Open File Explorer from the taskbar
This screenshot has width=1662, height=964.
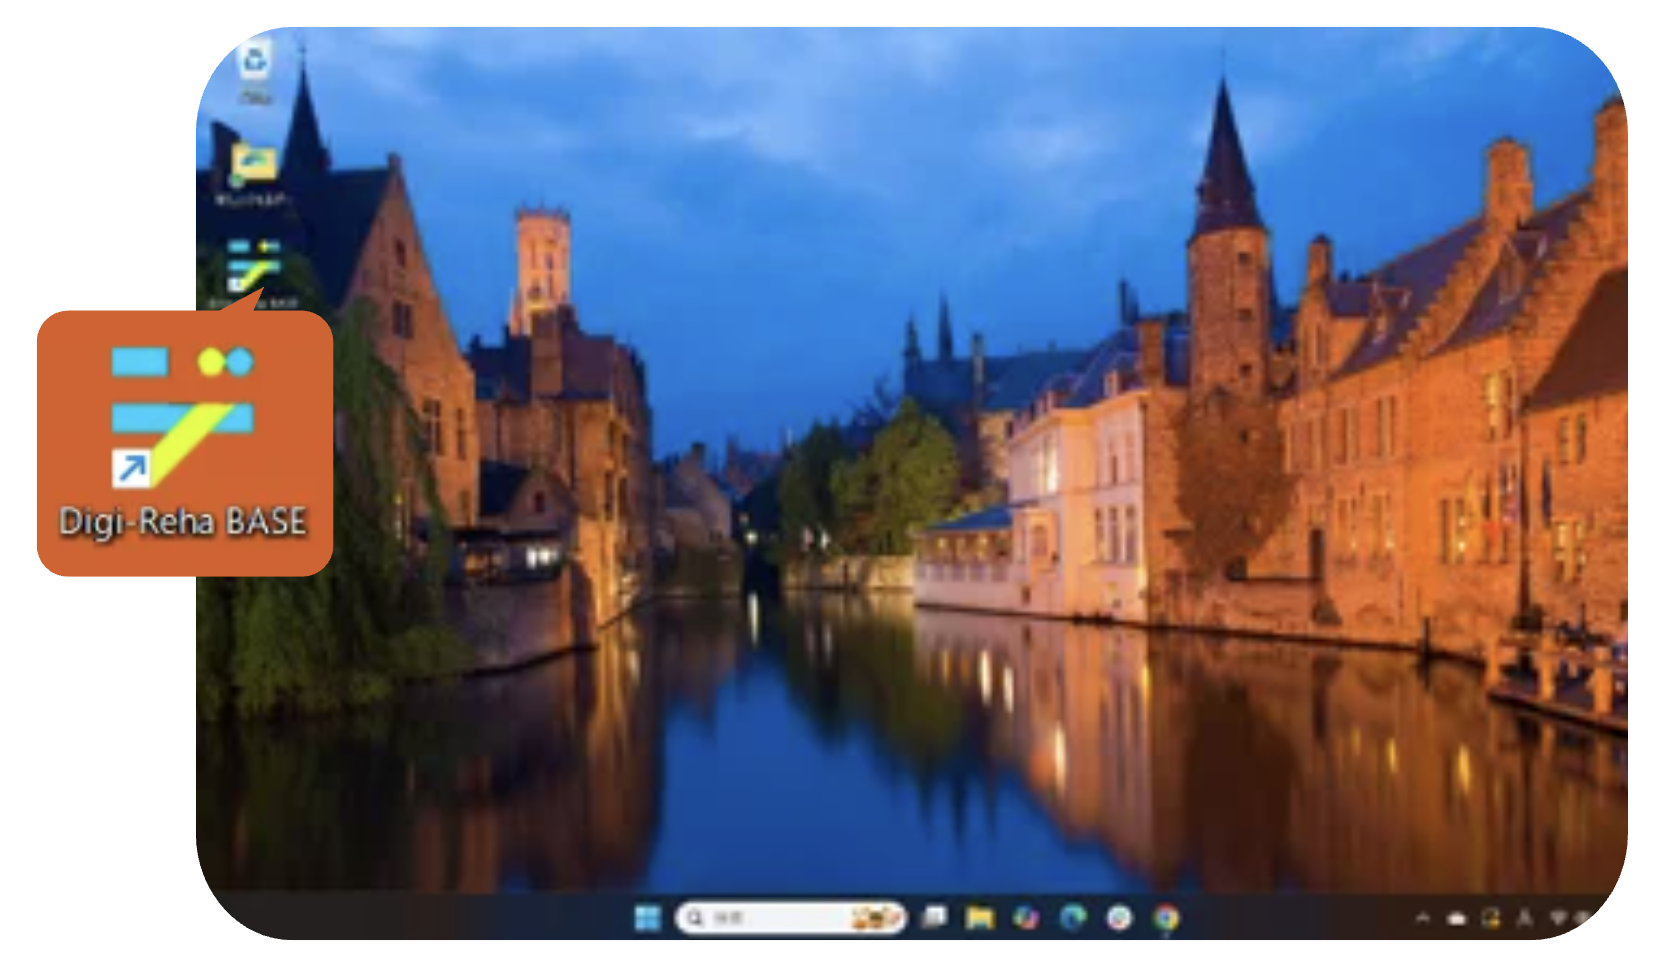[x=980, y=917]
